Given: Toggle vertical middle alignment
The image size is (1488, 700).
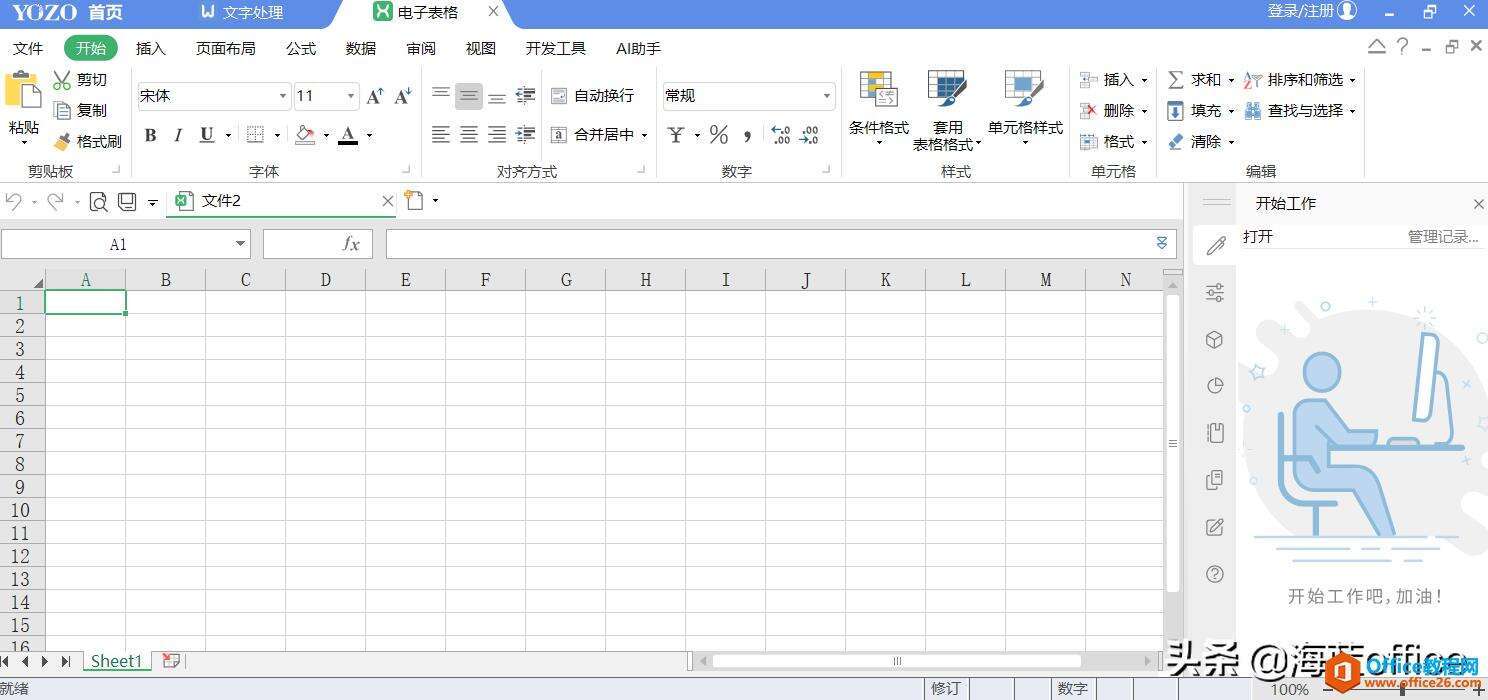Looking at the screenshot, I should coord(469,96).
